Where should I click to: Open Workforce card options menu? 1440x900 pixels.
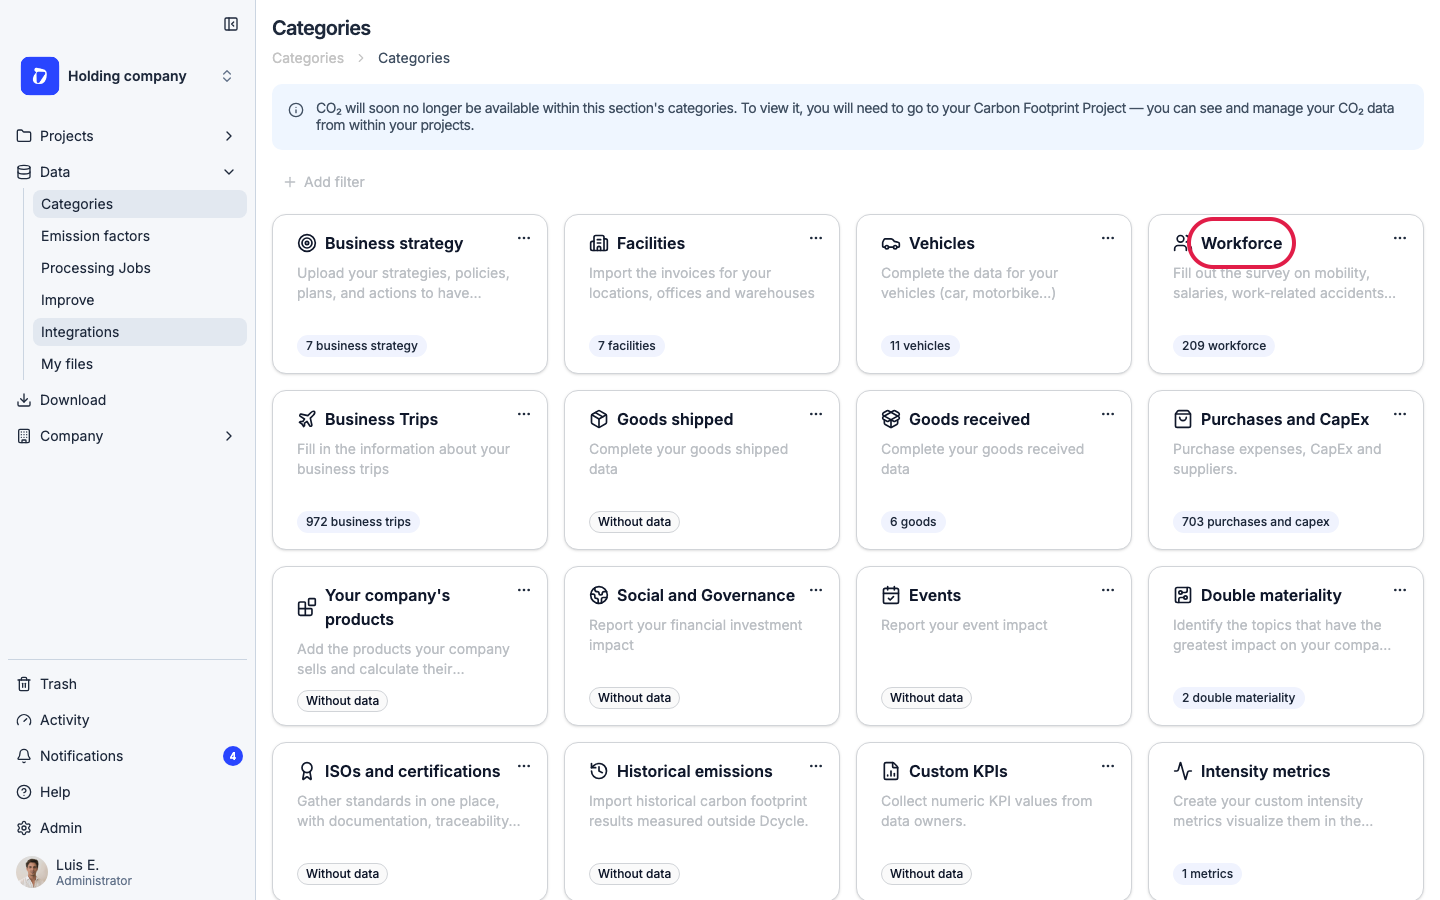(x=1400, y=238)
